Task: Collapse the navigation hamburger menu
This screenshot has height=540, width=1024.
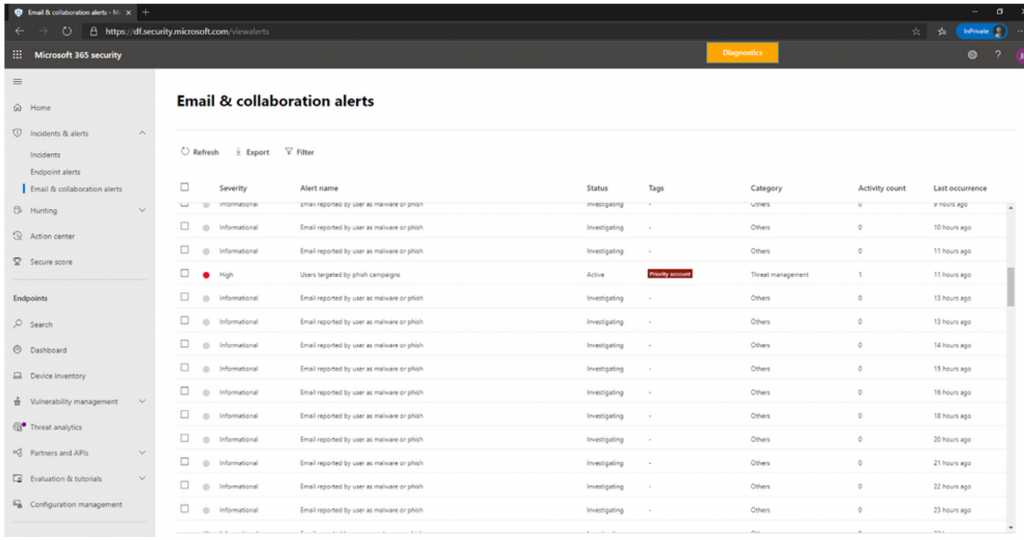Action: (17, 82)
